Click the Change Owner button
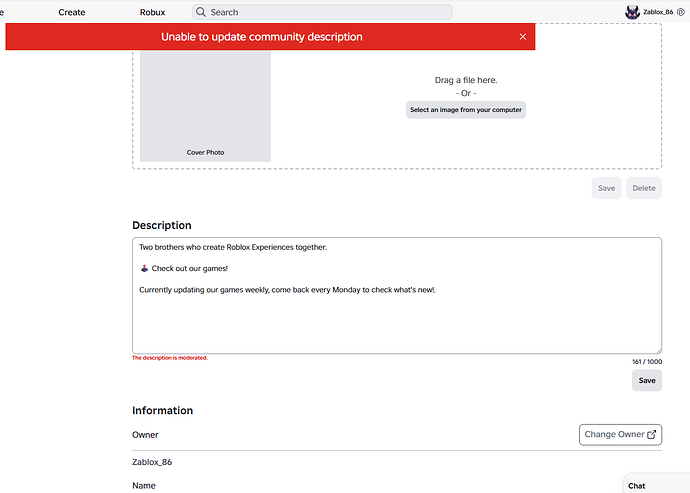The width and height of the screenshot is (690, 493). coord(620,434)
